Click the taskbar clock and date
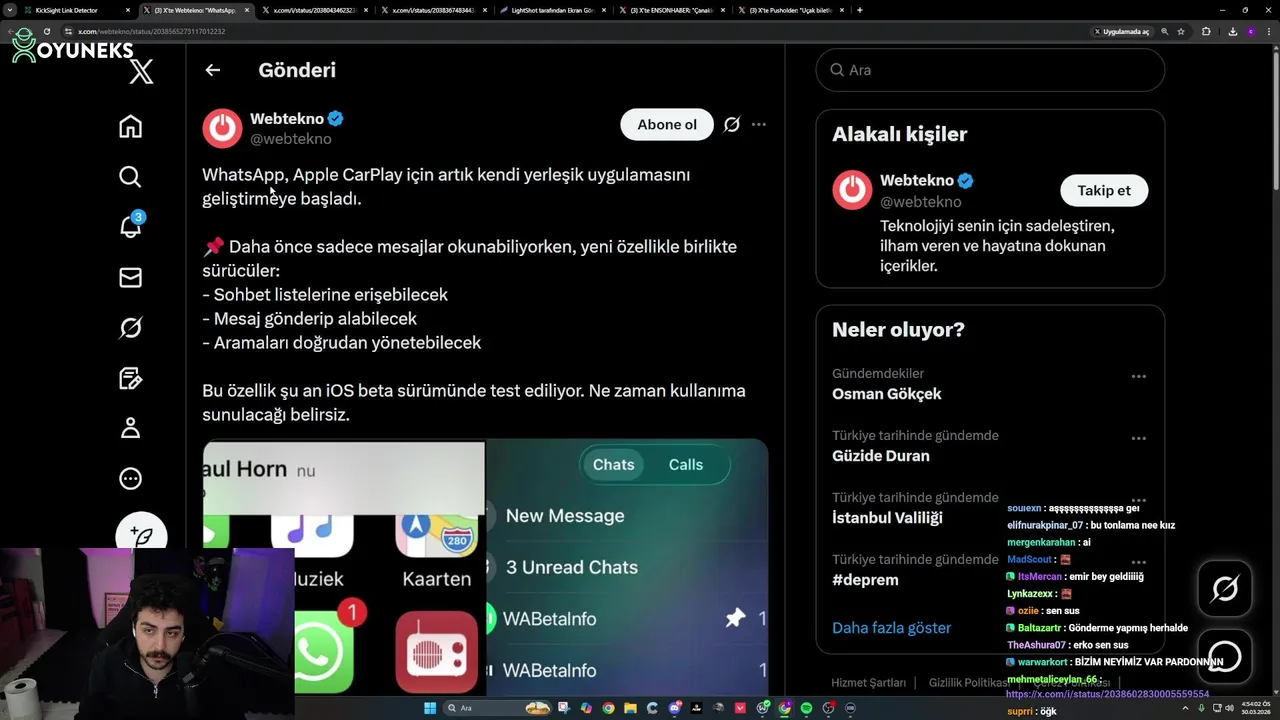 [x=1258, y=708]
